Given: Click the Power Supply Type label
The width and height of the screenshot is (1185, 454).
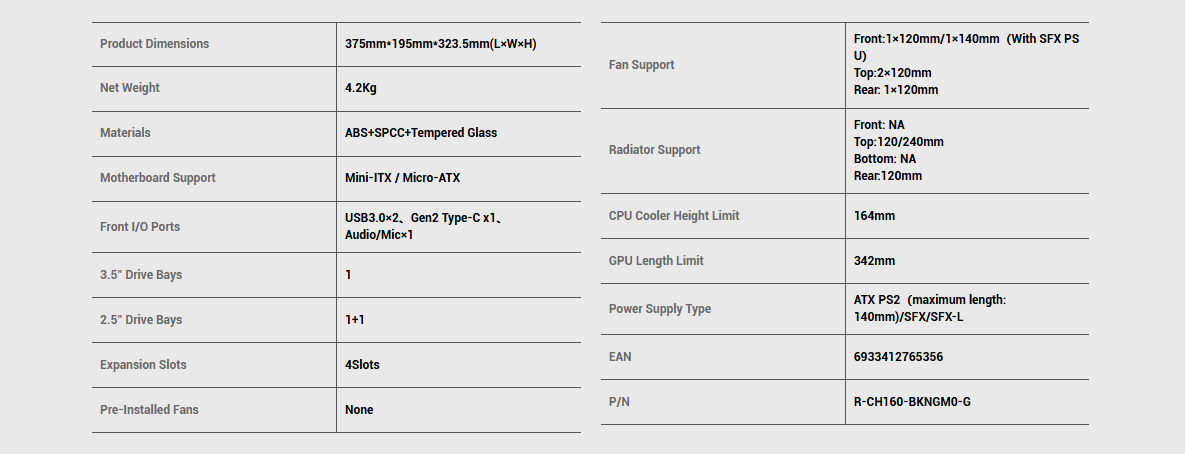Looking at the screenshot, I should (660, 309).
